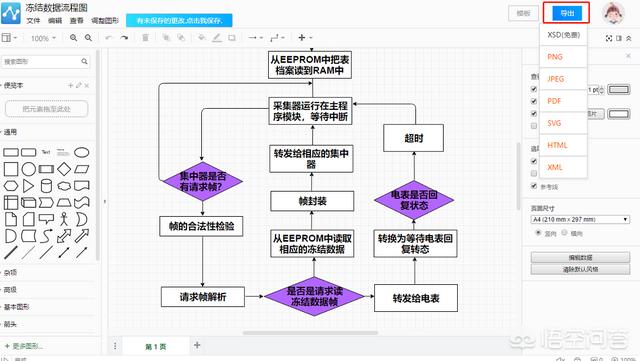Select the cylinder shape in palette

pos(46,186)
